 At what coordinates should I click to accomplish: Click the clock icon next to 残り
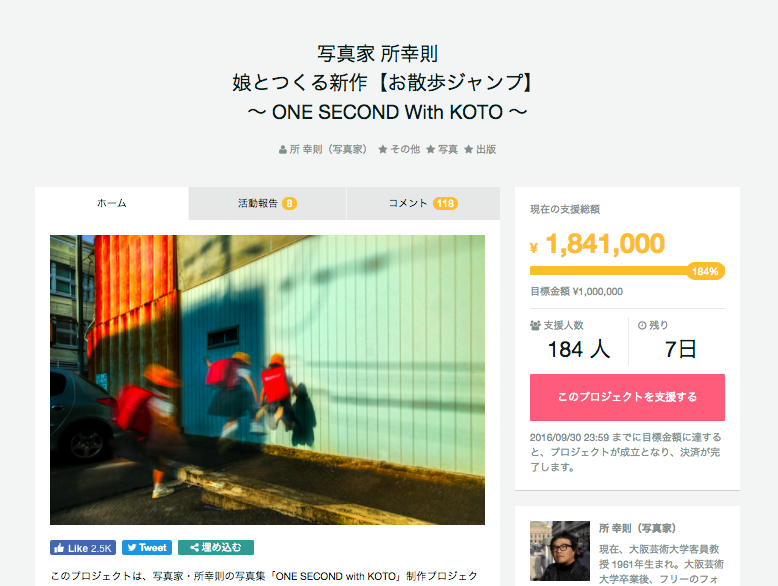point(642,326)
